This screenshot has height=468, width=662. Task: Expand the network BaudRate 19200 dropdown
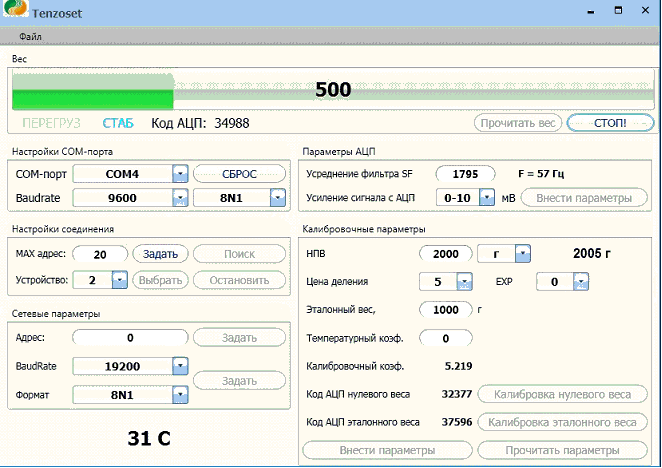coord(180,366)
